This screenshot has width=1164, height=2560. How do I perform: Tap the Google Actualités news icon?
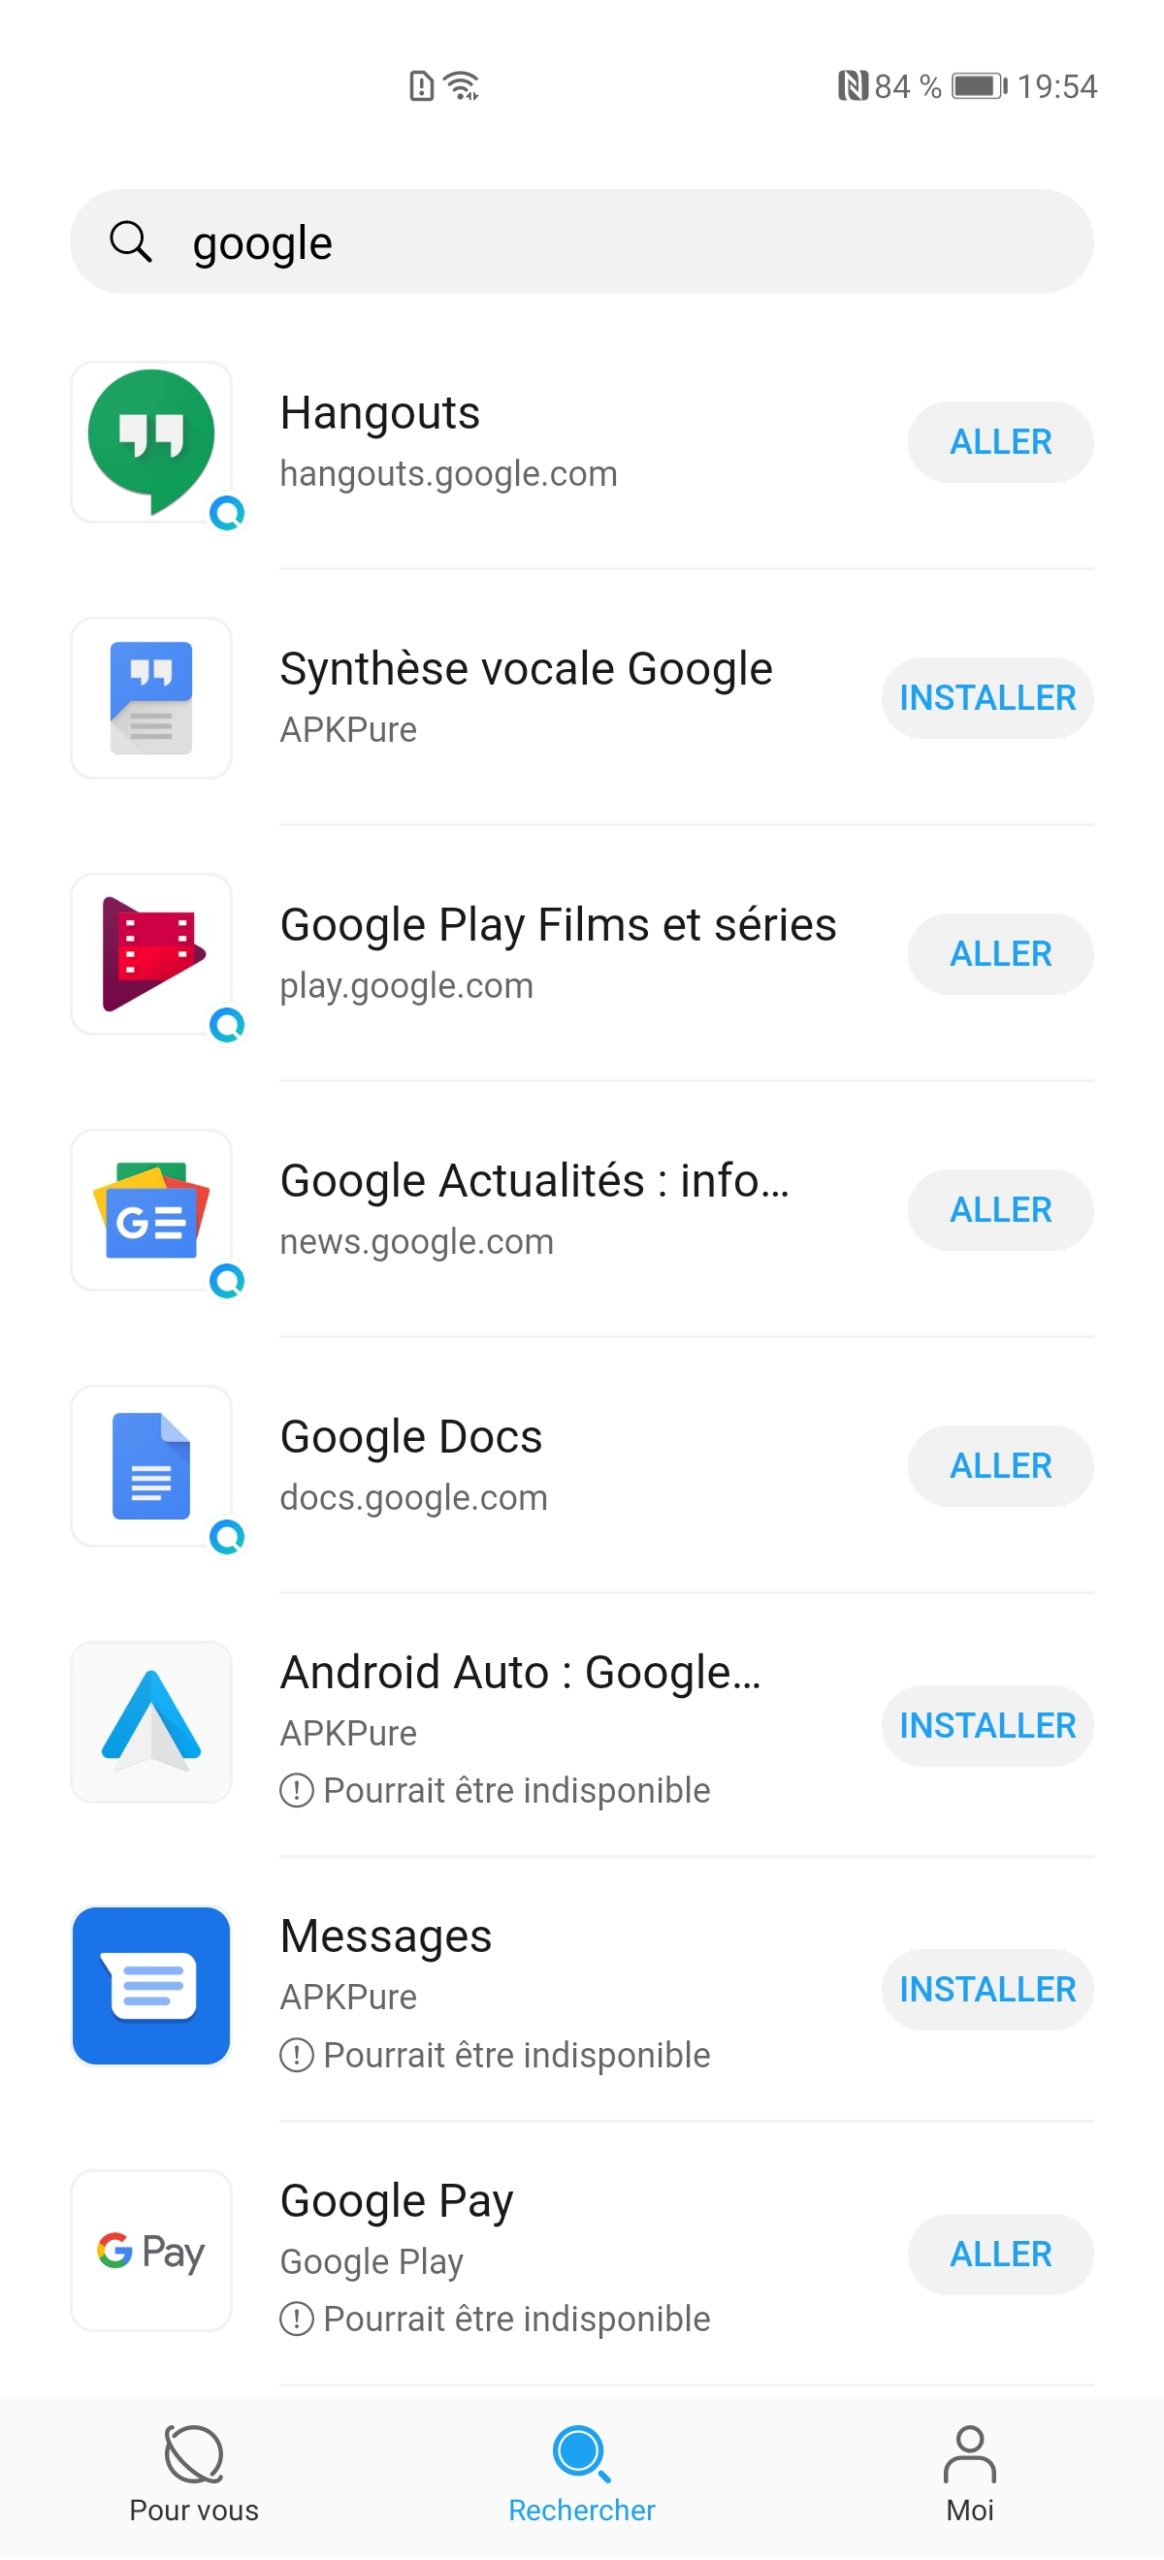[151, 1209]
